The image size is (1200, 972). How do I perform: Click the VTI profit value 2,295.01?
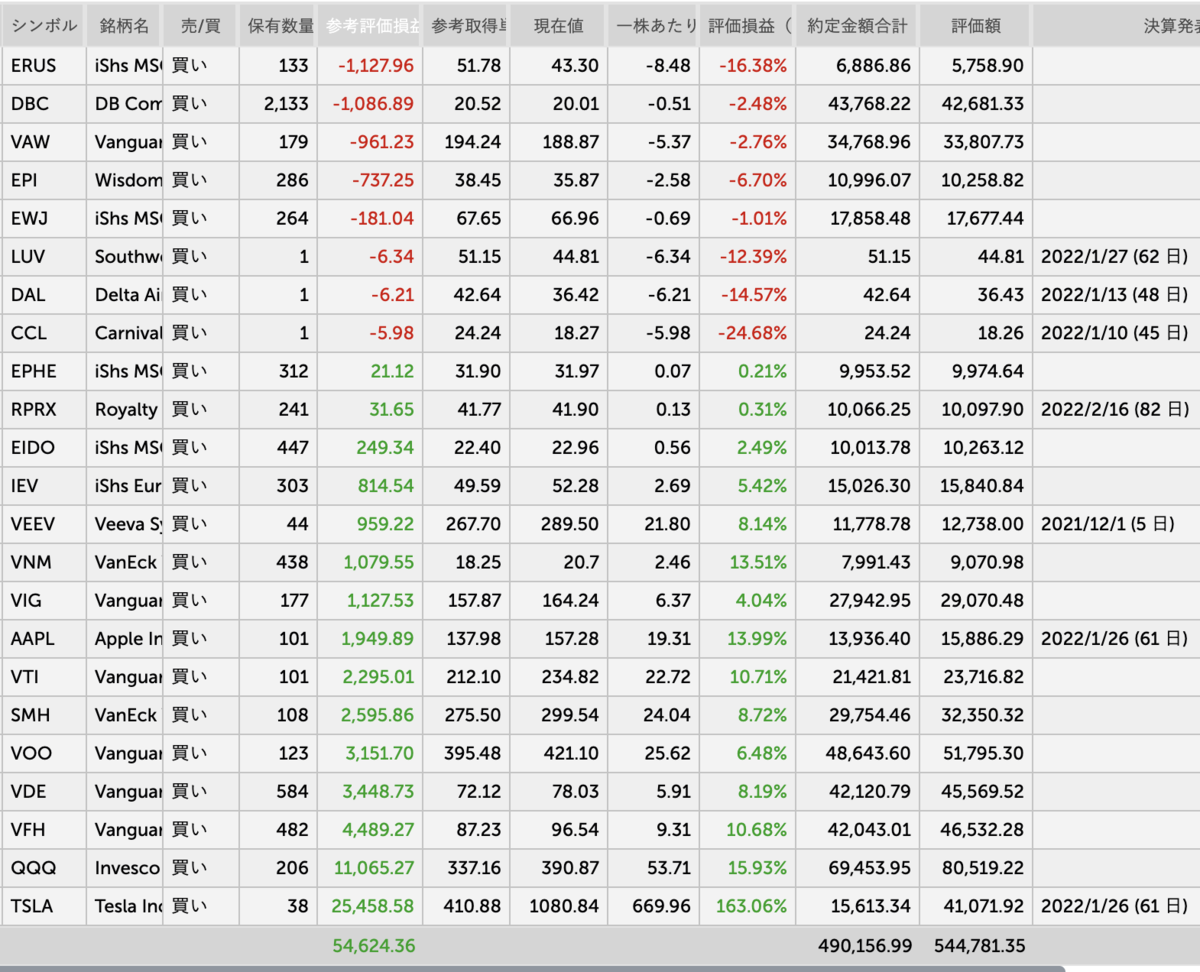pos(378,677)
